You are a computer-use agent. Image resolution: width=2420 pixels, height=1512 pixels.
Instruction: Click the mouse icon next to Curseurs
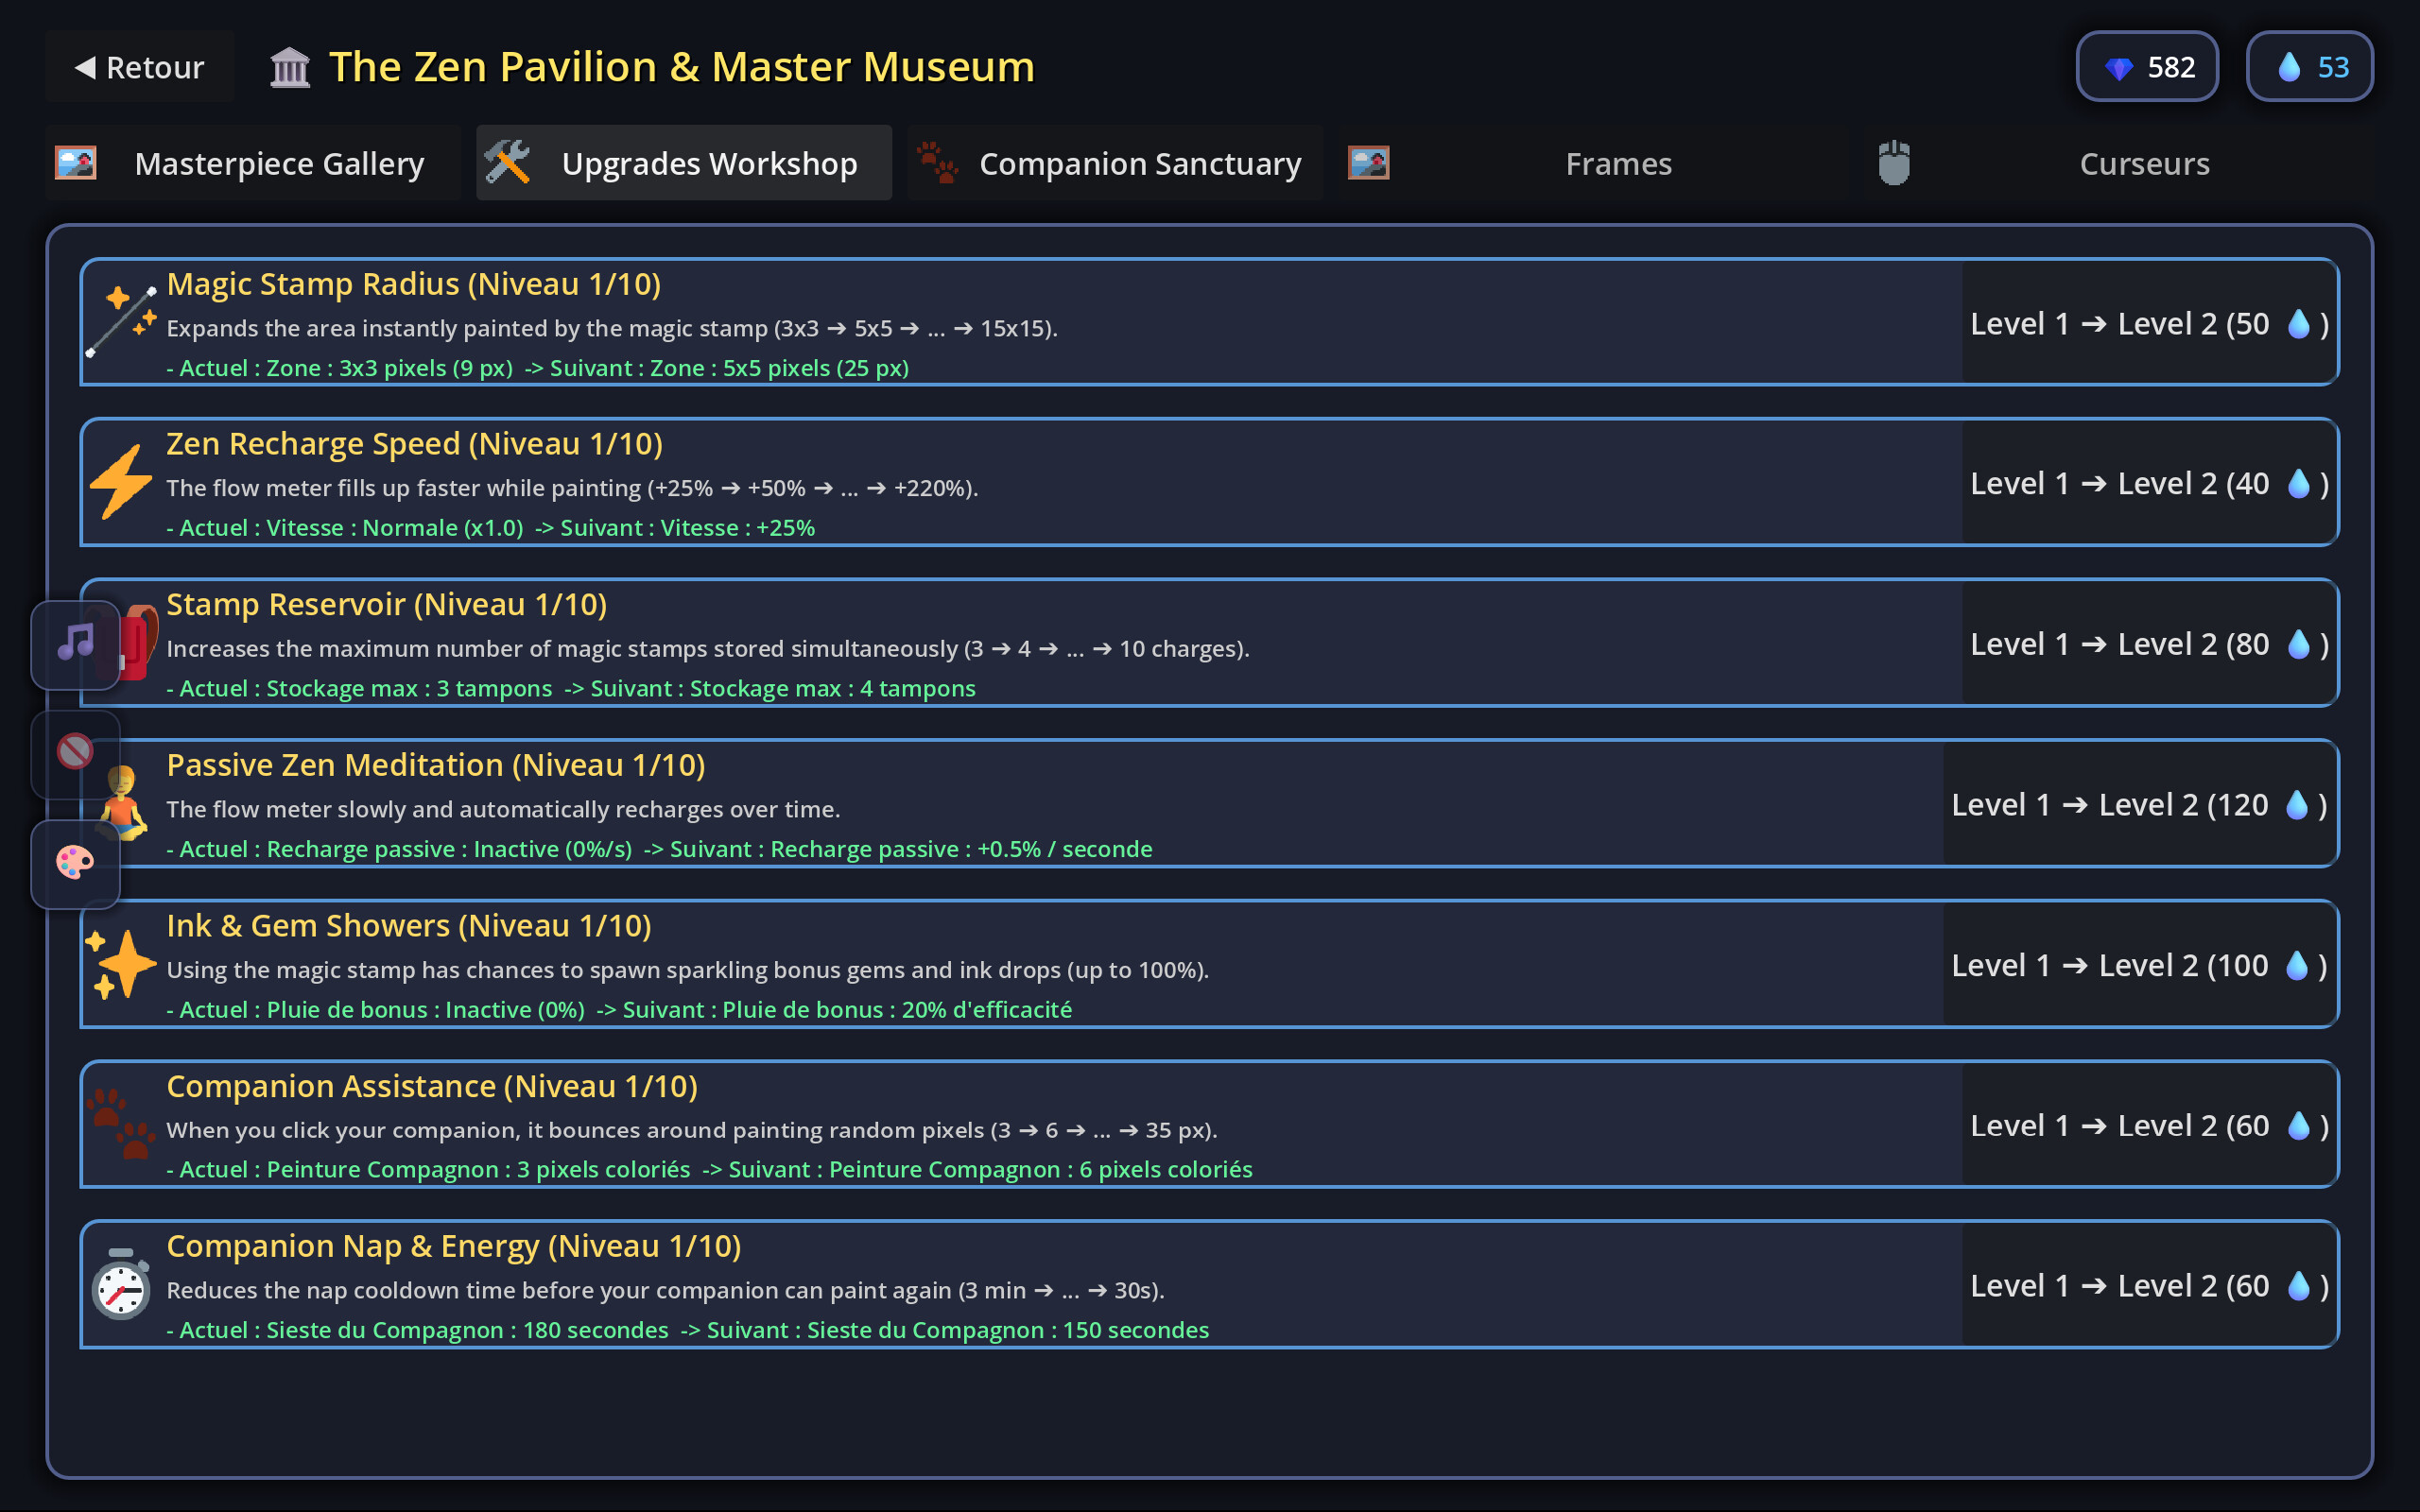coord(1894,163)
